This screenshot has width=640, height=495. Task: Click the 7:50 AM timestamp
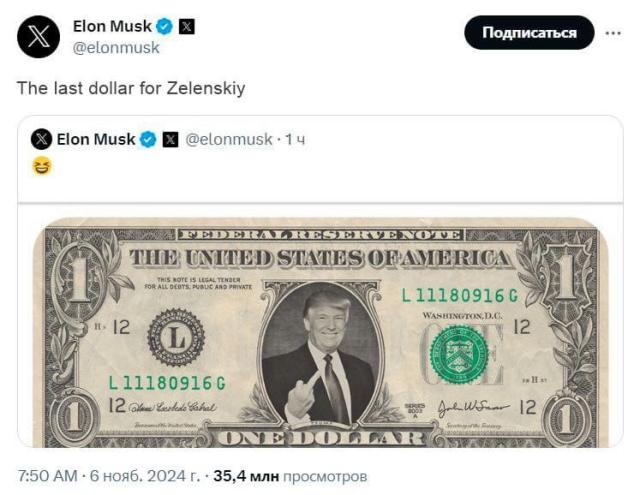[x=49, y=476]
